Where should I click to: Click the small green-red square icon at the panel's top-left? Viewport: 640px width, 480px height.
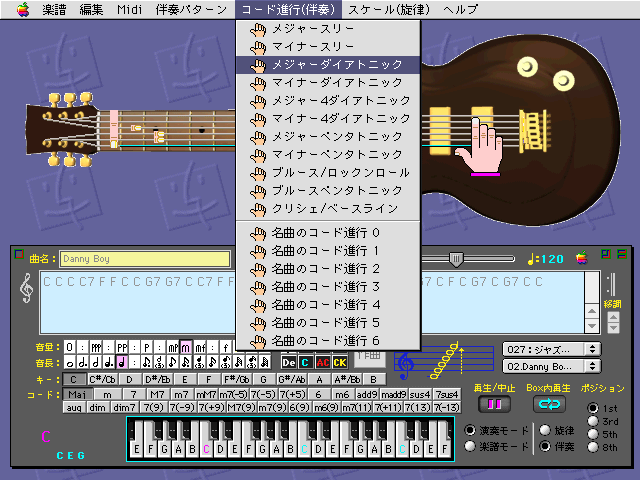[x=19, y=254]
